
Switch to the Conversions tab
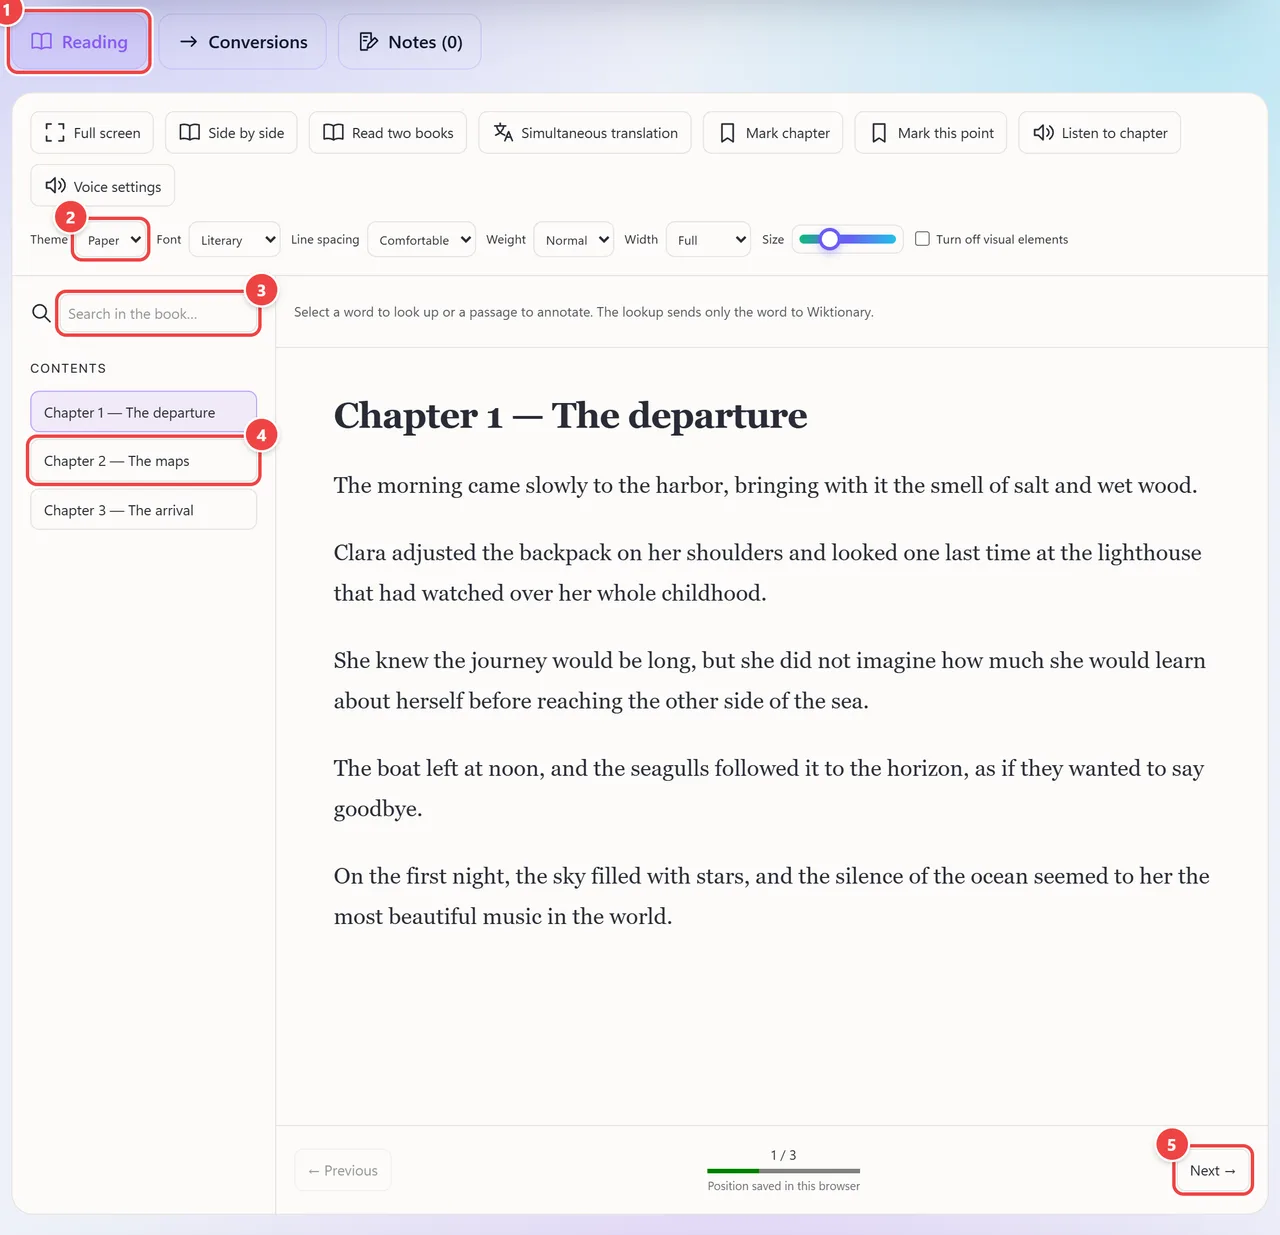pyautogui.click(x=243, y=42)
